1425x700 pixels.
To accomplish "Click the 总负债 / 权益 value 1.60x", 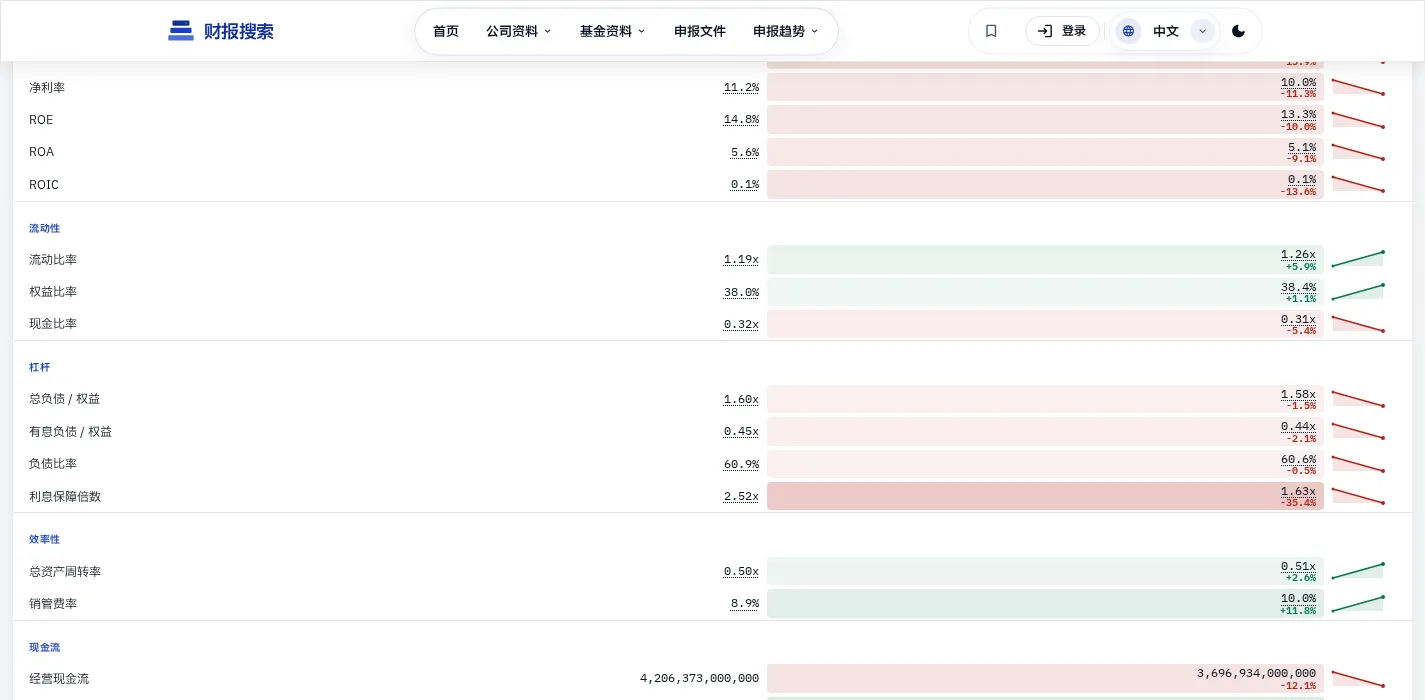I will pyautogui.click(x=741, y=399).
